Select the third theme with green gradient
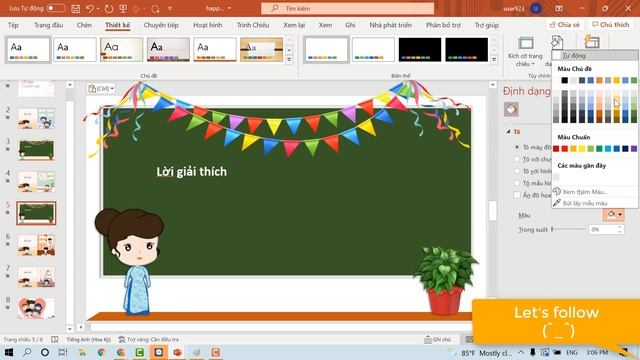The height and width of the screenshot is (360, 640). pos(122,49)
